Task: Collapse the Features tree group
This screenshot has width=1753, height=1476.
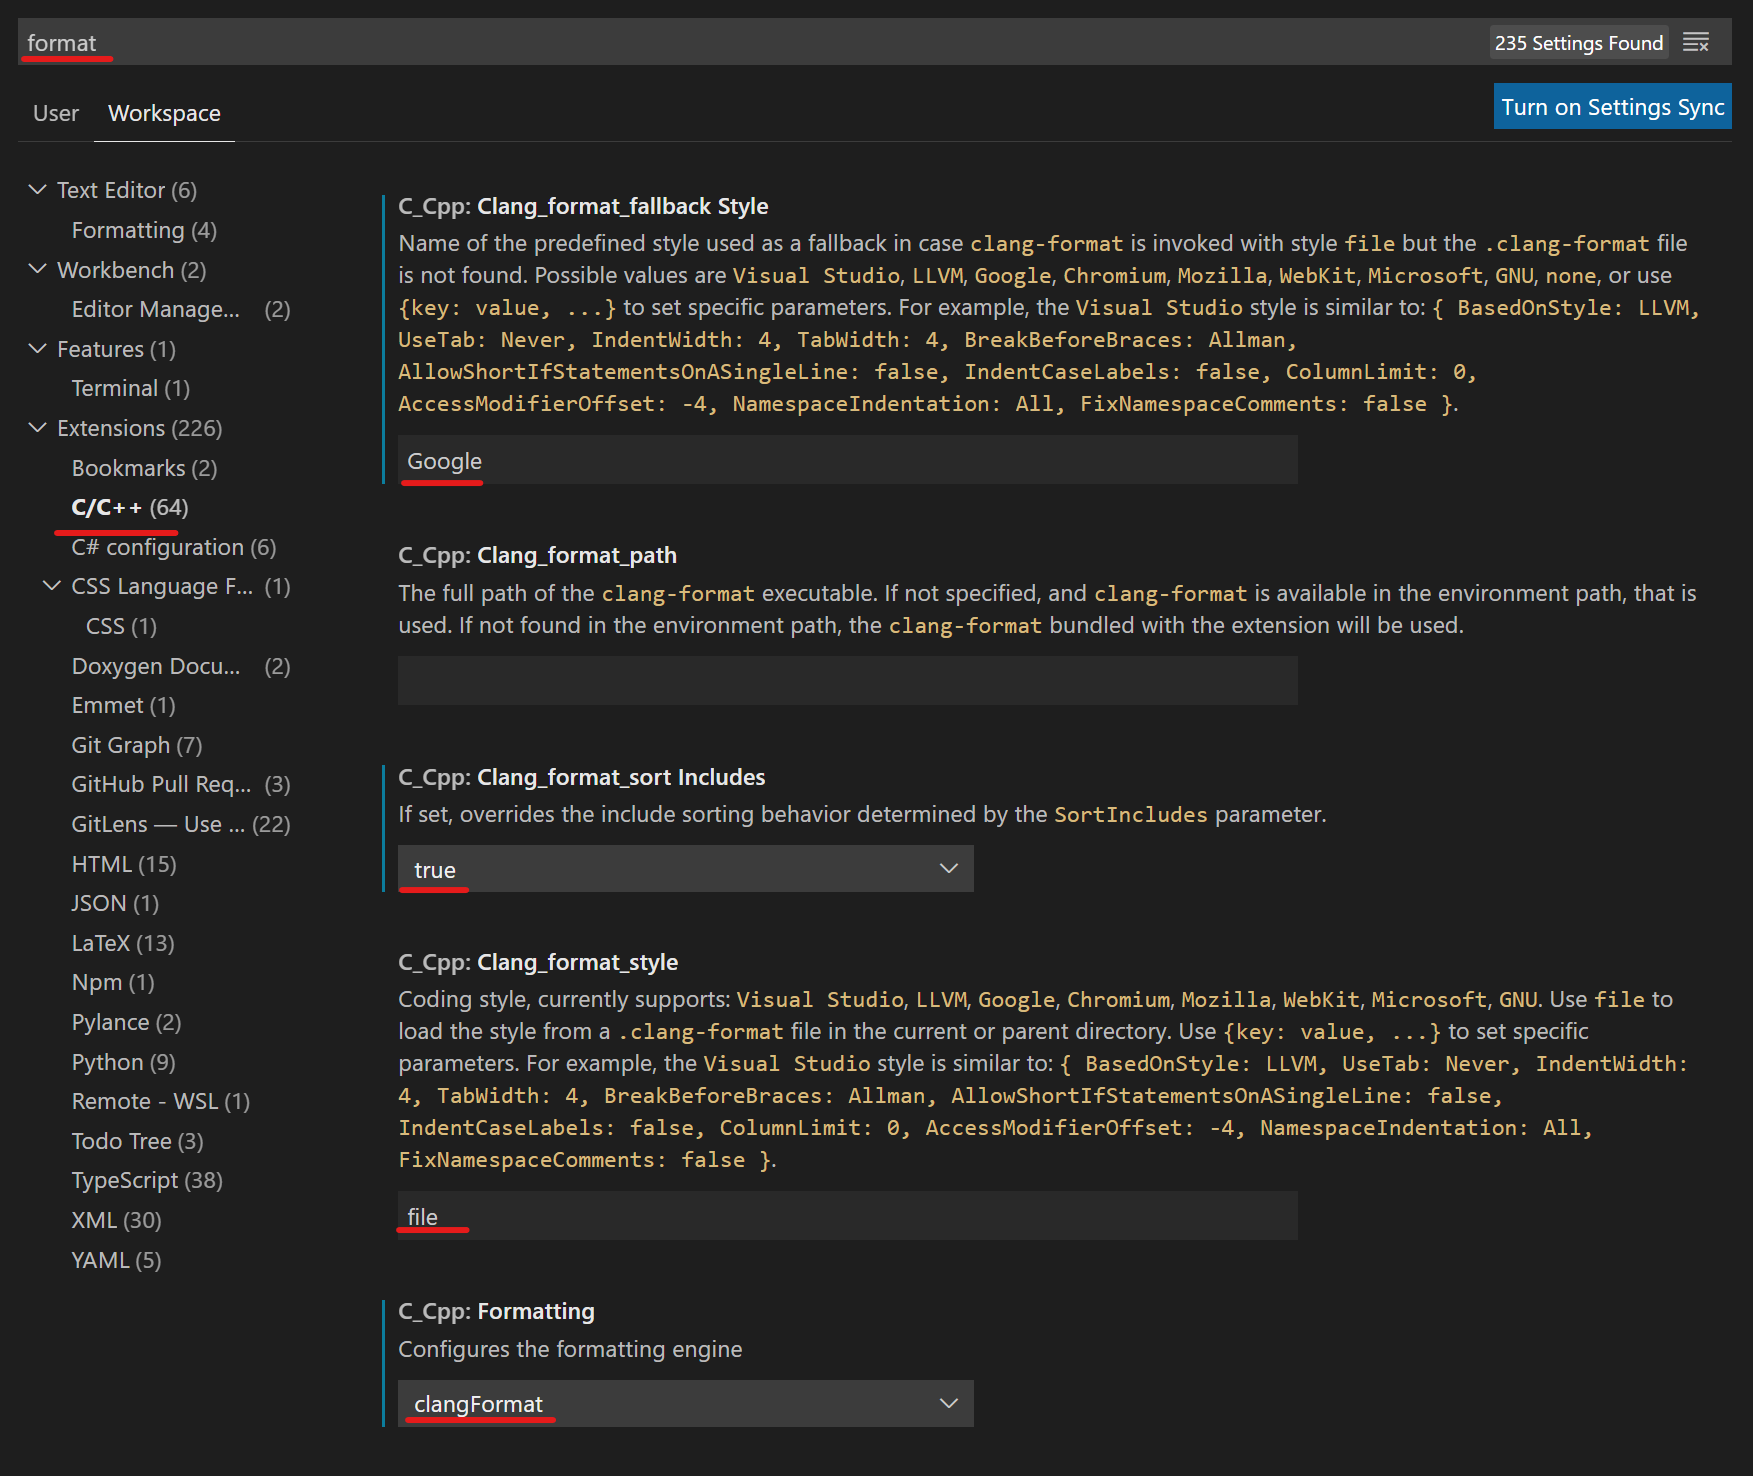Action: (x=38, y=349)
